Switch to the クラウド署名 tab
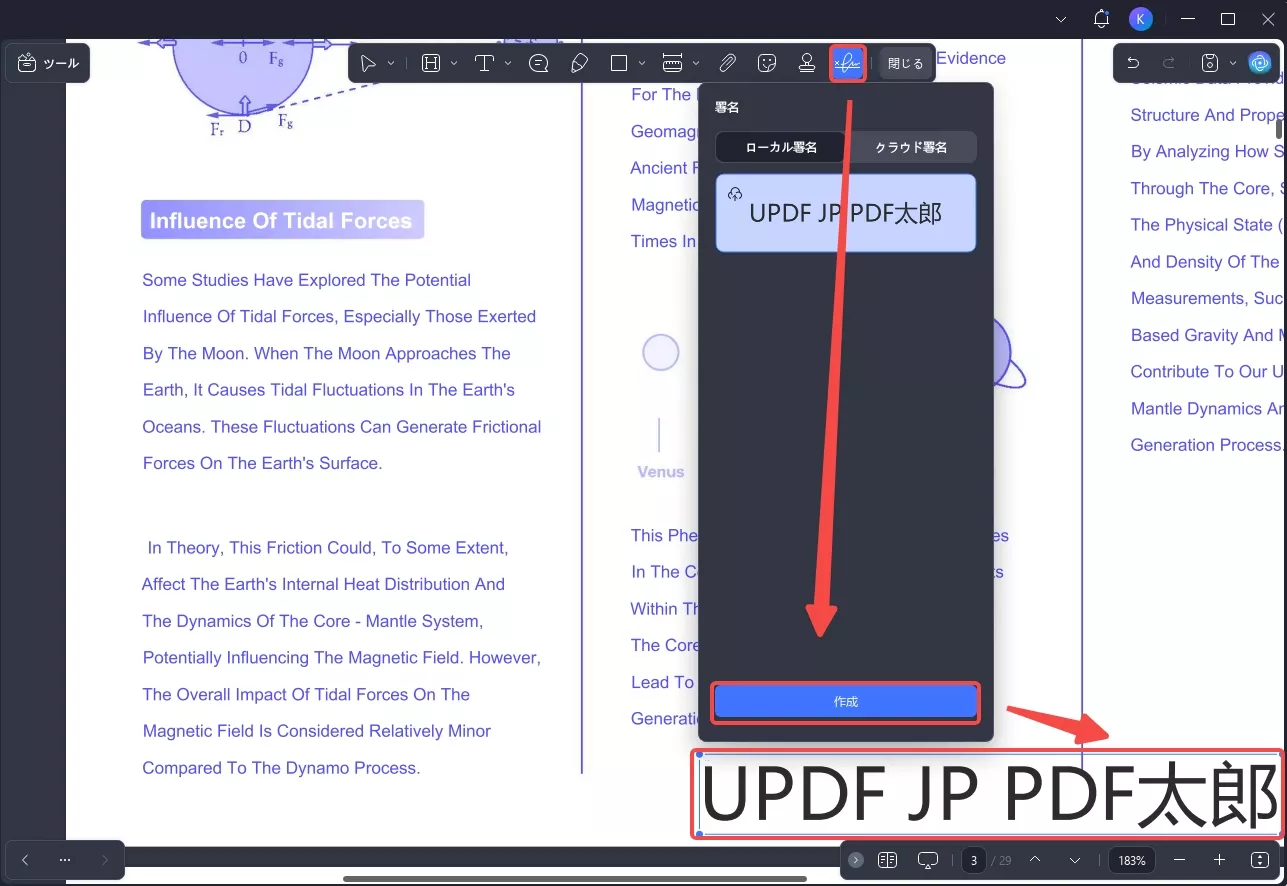Viewport: 1287px width, 886px height. [x=911, y=147]
